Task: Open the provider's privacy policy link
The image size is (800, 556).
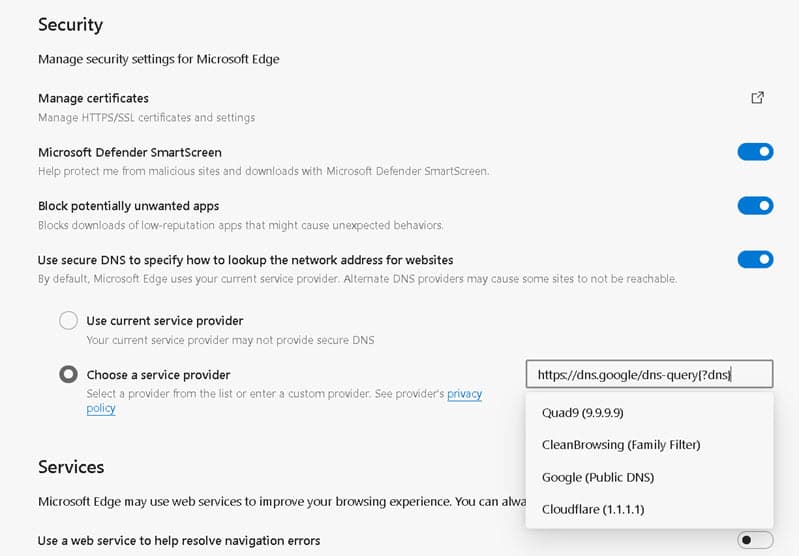Action: click(x=464, y=394)
